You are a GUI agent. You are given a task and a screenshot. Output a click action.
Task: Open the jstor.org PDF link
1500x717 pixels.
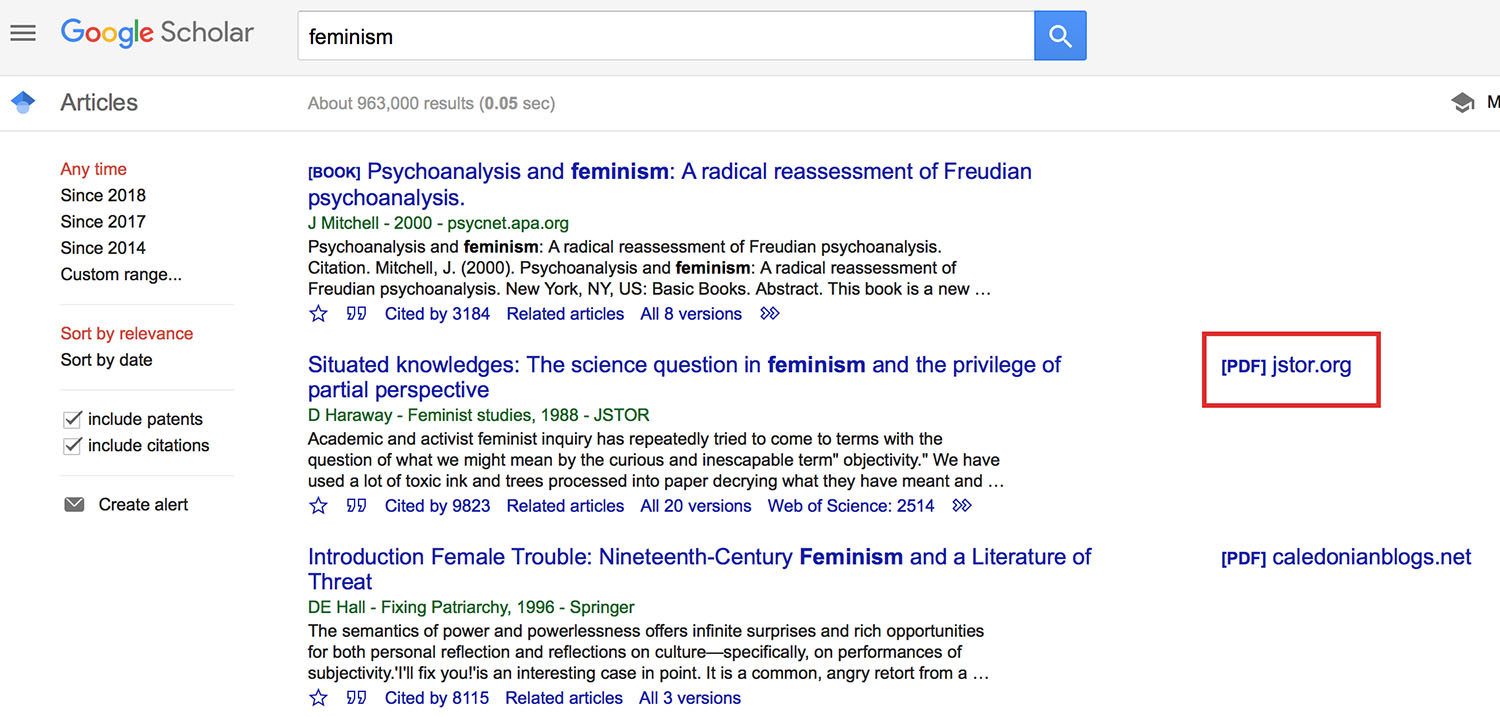click(x=1286, y=365)
